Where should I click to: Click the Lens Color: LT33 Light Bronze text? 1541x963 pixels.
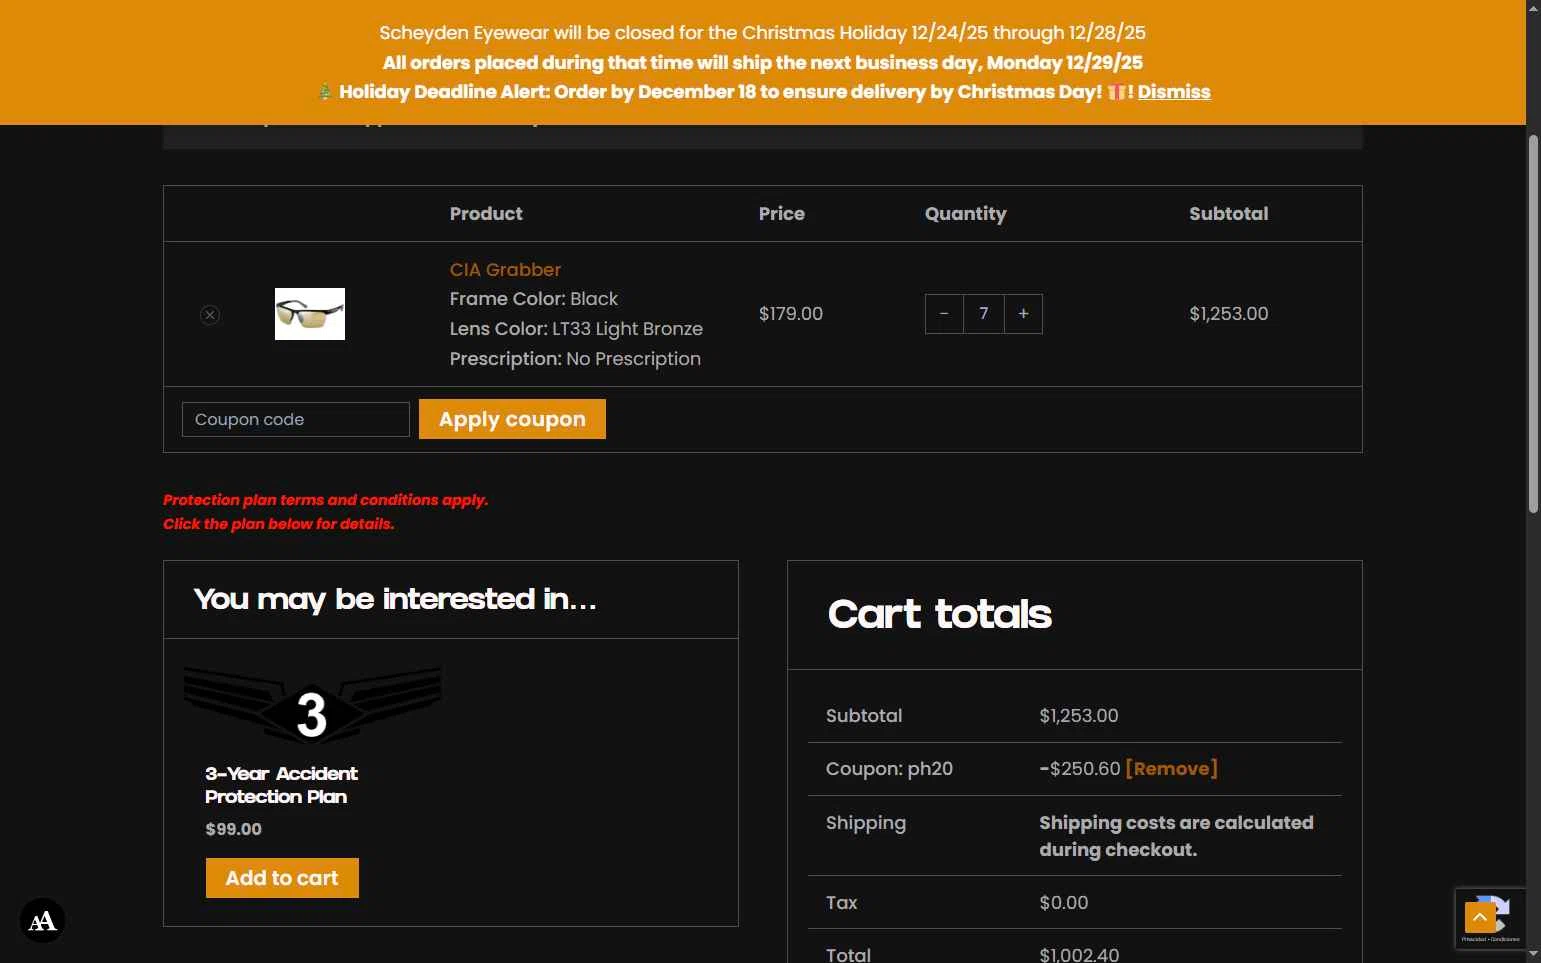click(x=576, y=329)
